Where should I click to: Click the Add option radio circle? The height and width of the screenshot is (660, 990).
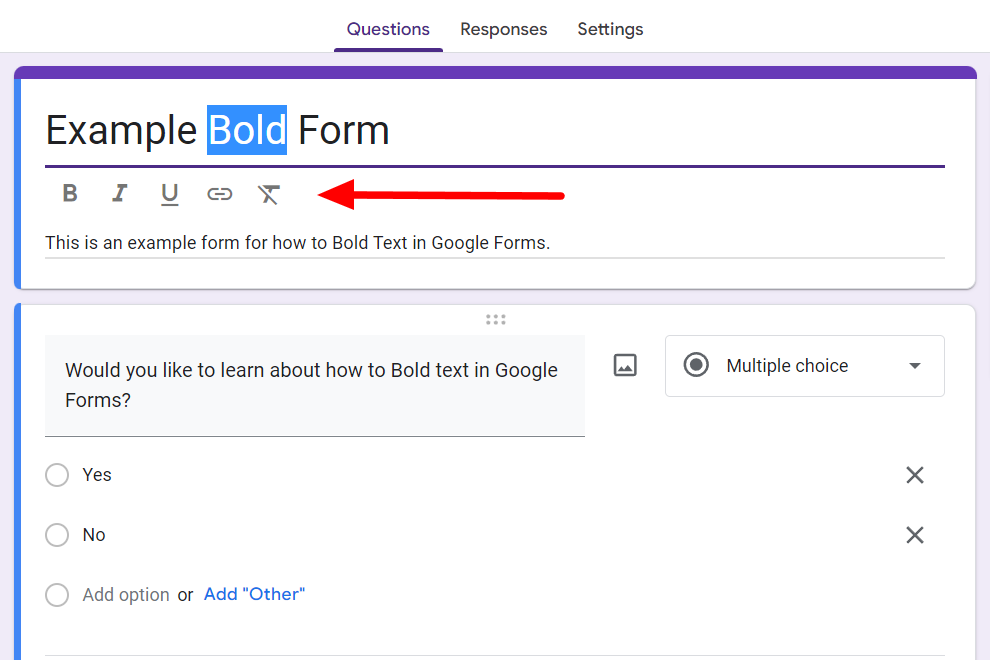tap(57, 594)
